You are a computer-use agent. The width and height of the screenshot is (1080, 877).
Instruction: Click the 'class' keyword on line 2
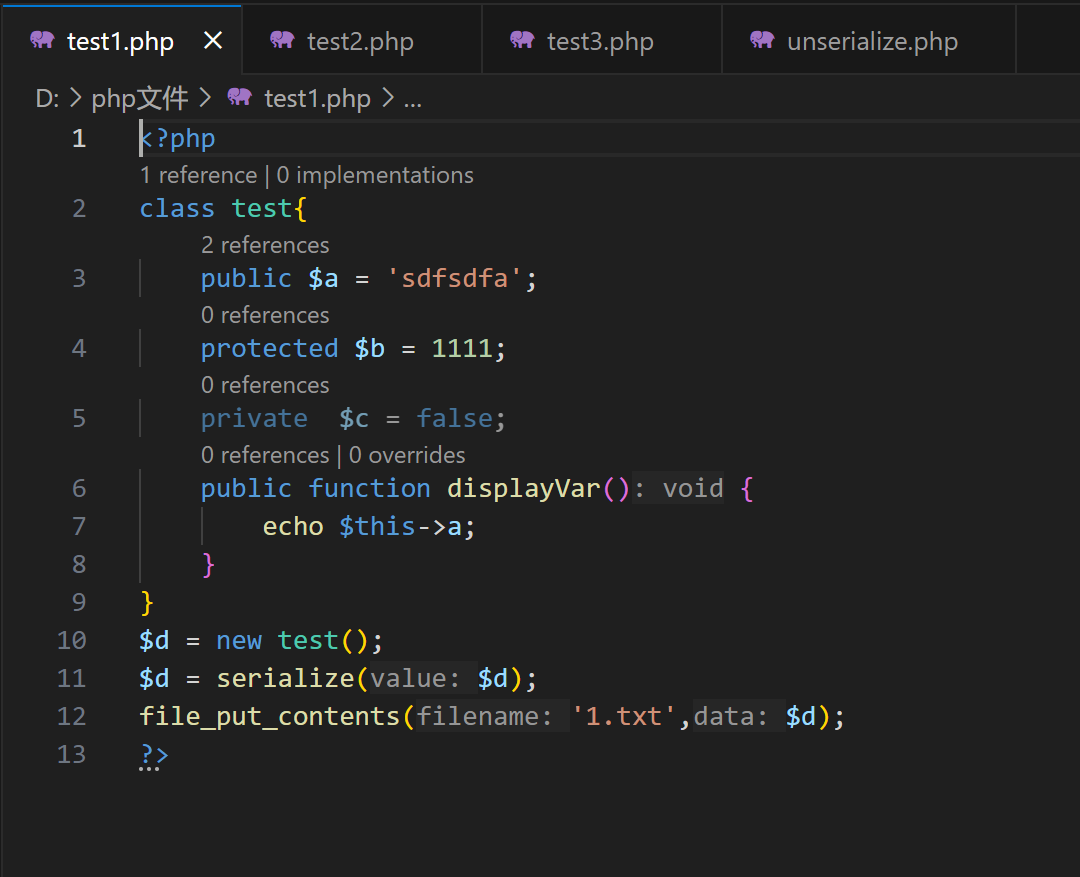(178, 209)
